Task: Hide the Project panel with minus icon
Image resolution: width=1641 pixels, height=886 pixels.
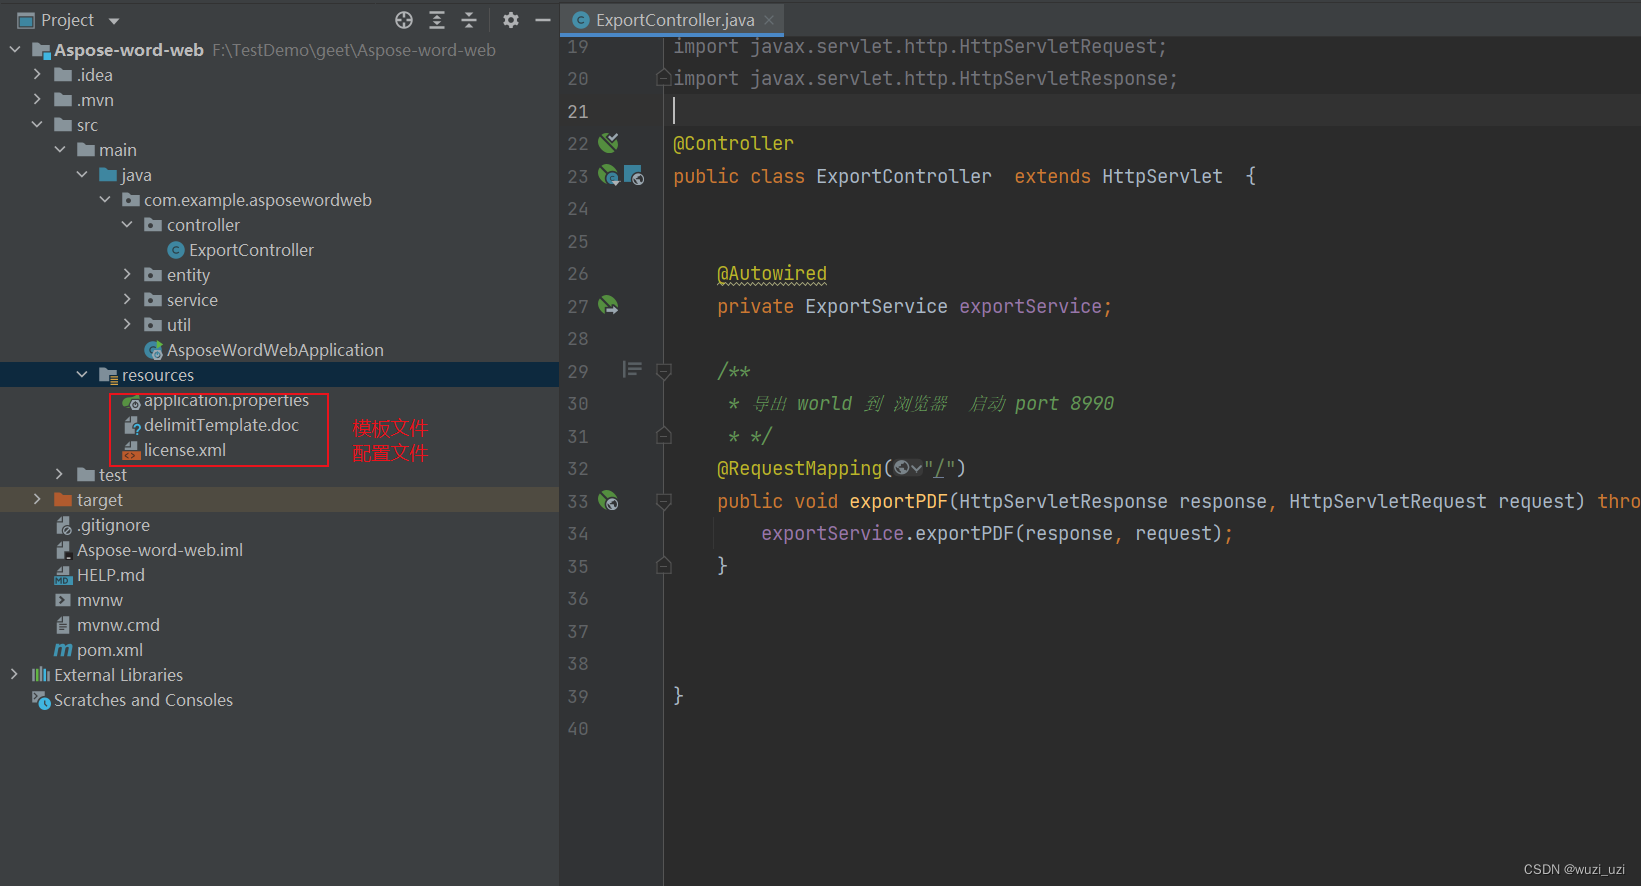Action: click(543, 20)
